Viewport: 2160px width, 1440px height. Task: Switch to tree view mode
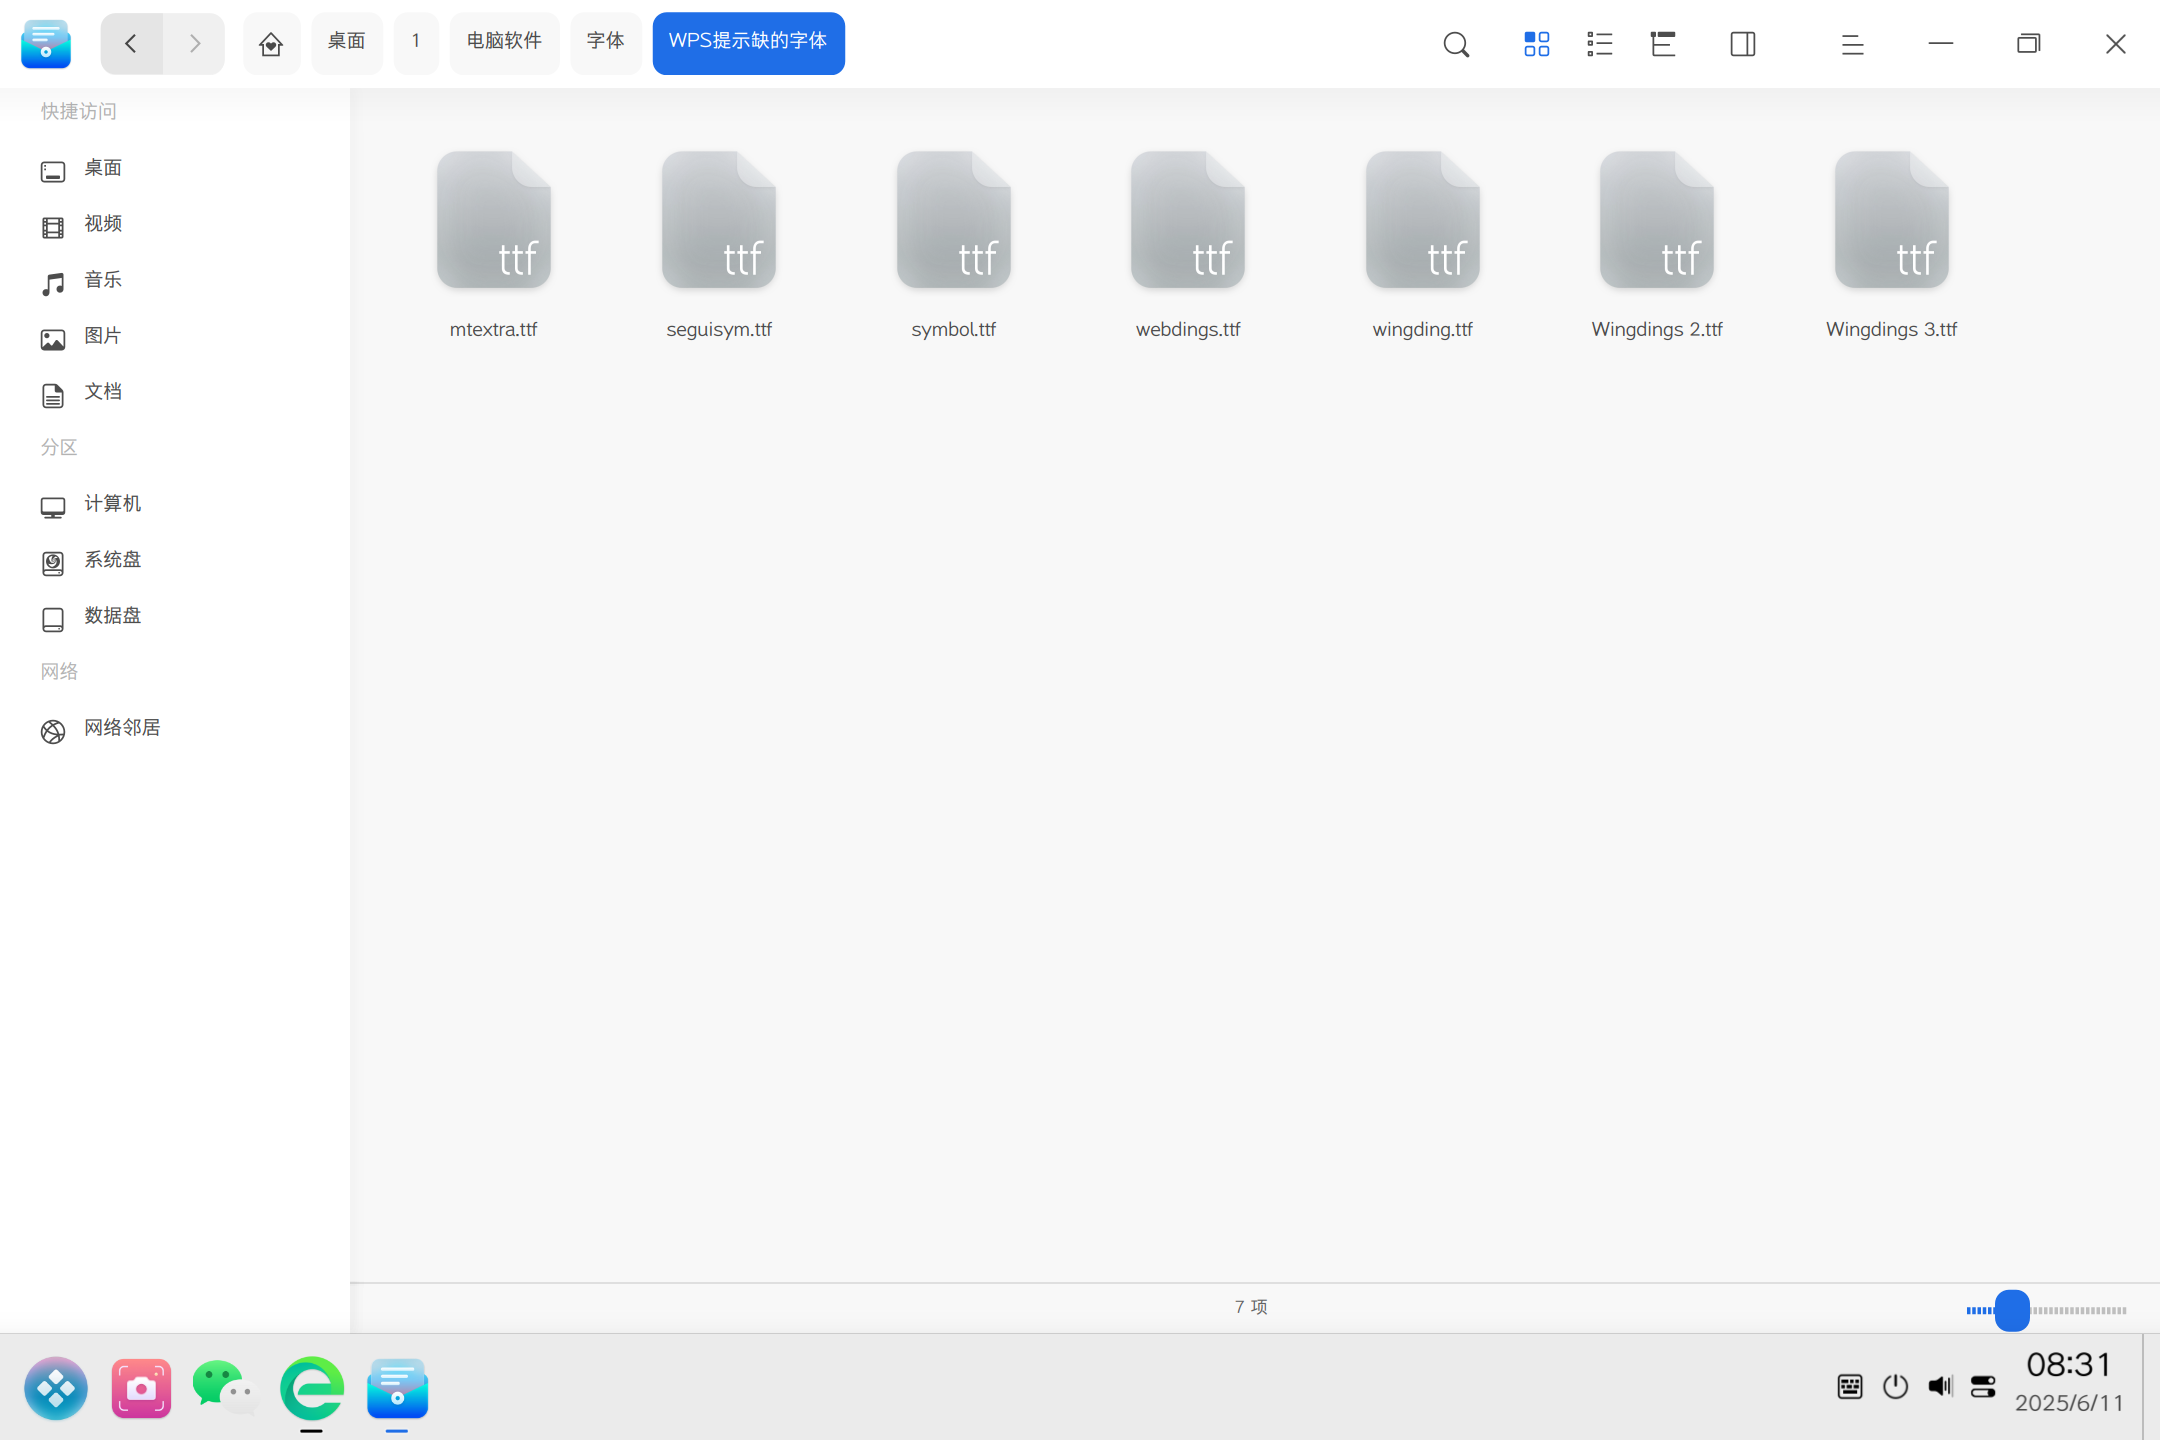tap(1663, 44)
